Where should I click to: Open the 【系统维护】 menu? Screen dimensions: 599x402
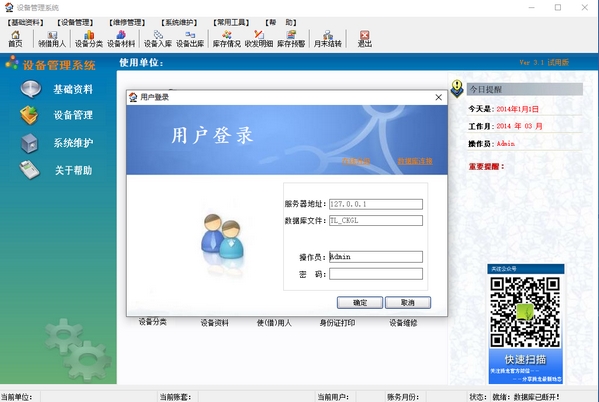179,23
